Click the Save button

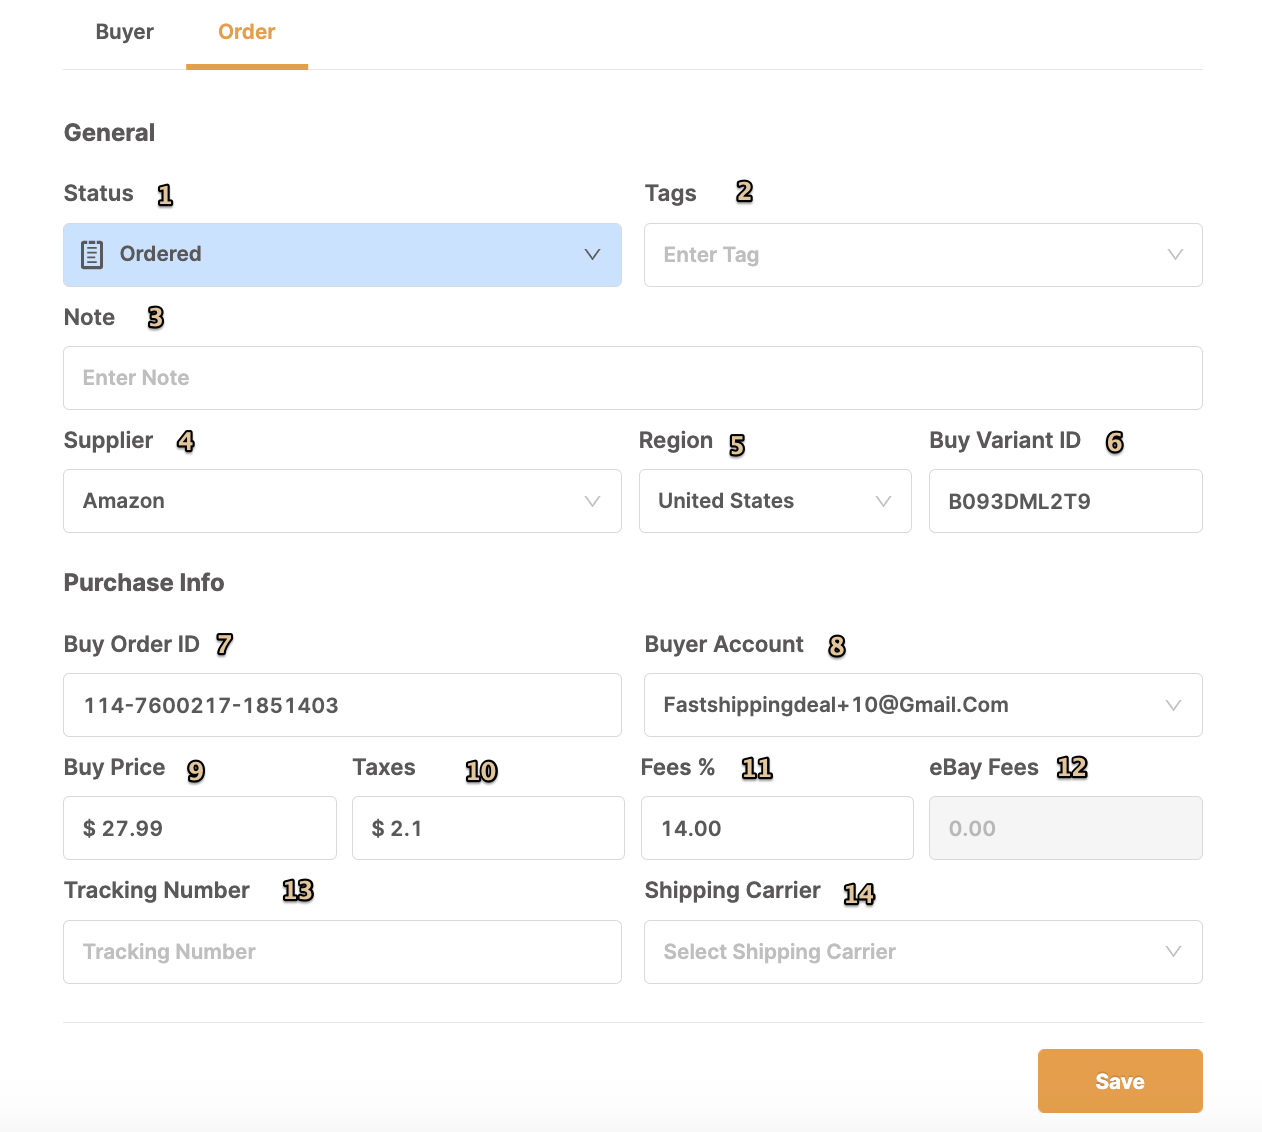pos(1120,1081)
